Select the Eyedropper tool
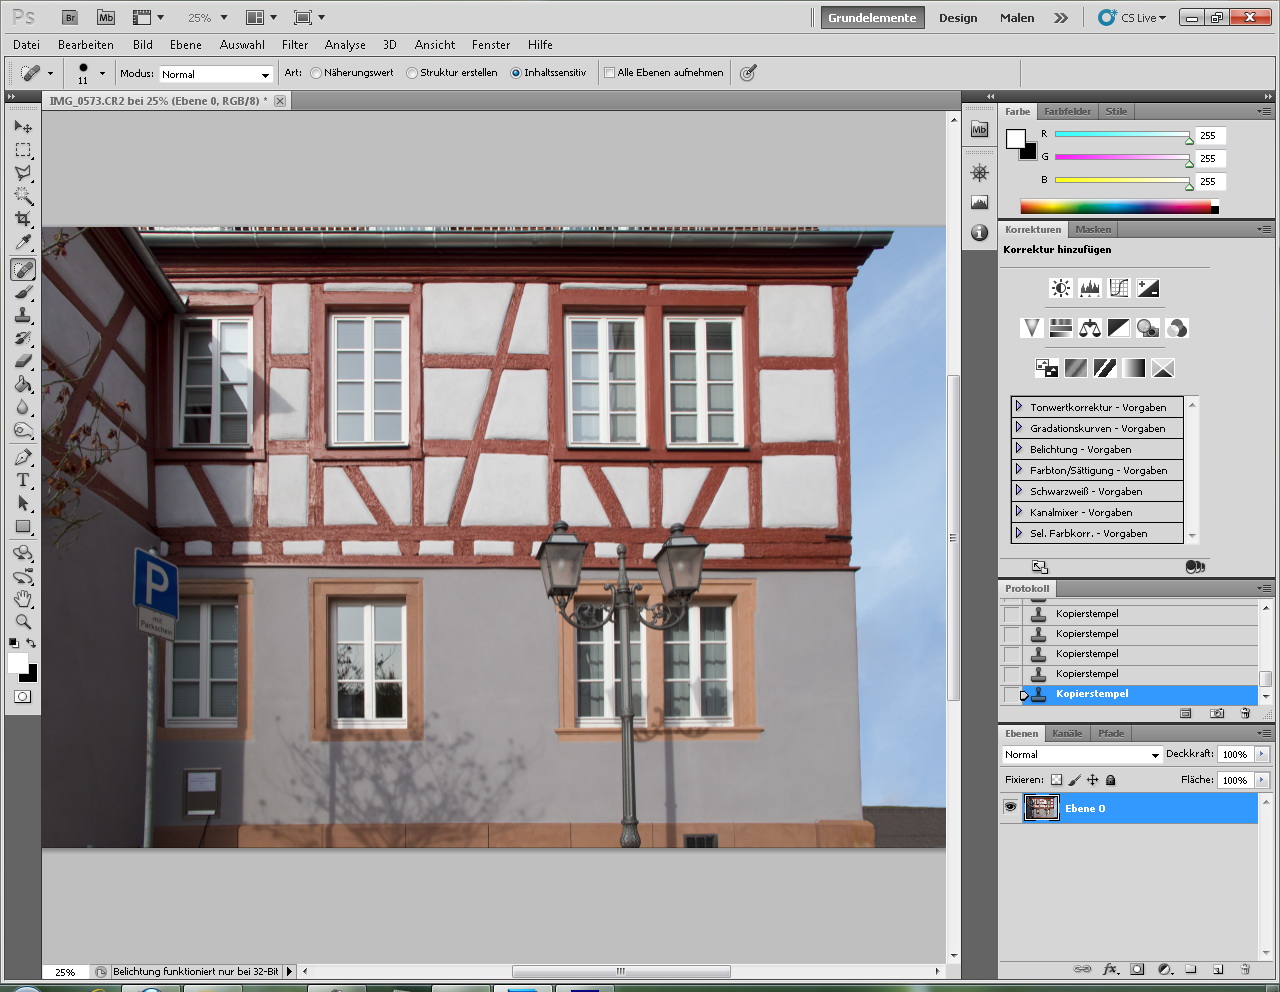Screen dimensions: 1280x992 point(23,243)
